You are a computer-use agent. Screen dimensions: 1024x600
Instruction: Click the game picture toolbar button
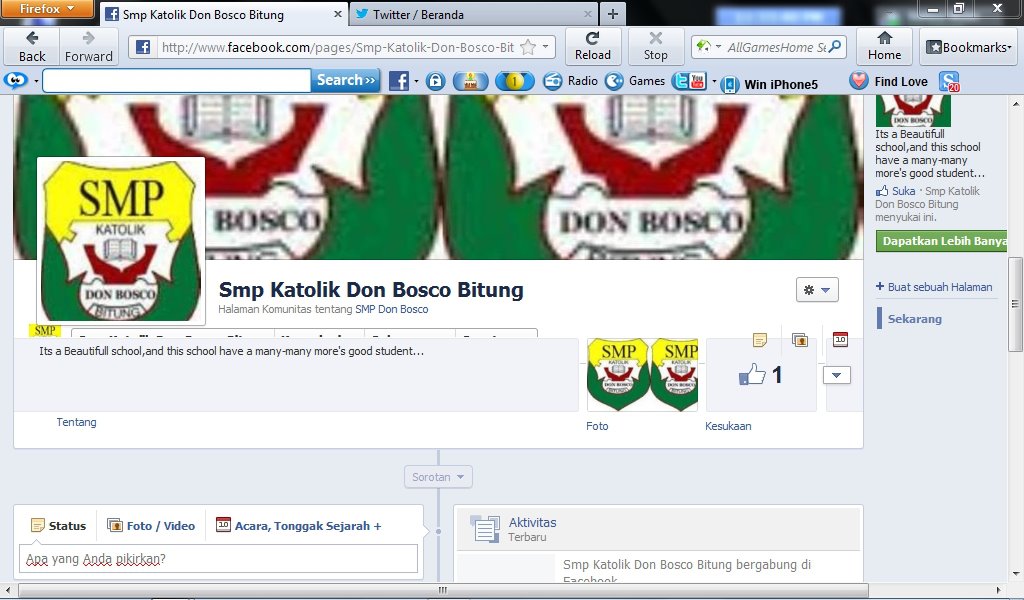tap(470, 81)
